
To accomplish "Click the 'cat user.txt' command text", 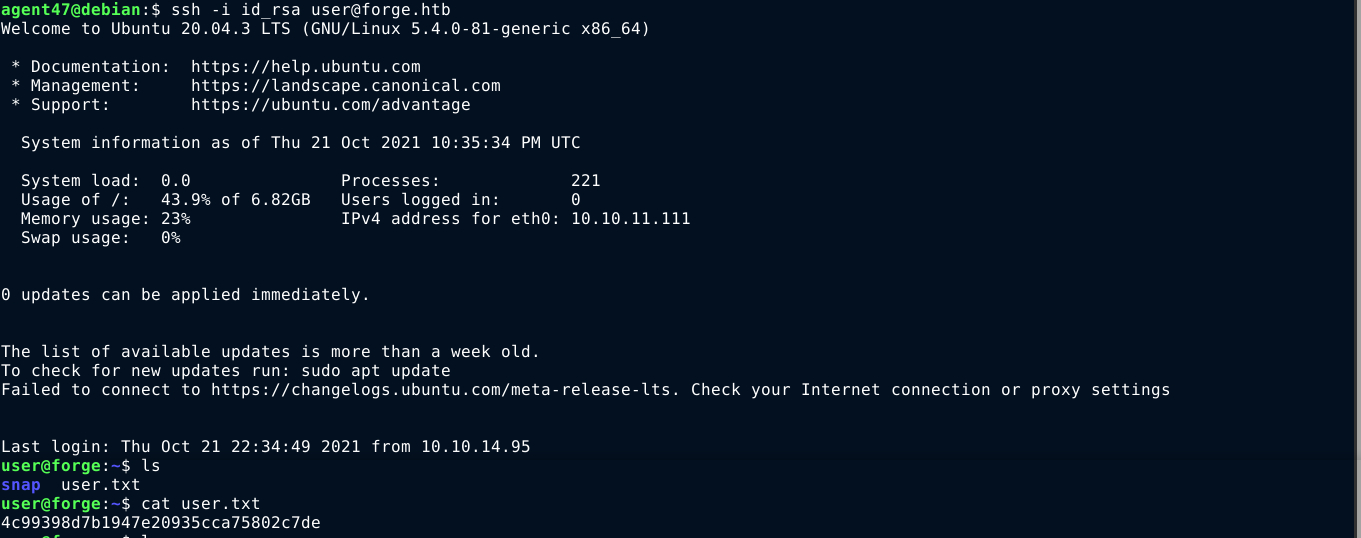I will [200, 504].
